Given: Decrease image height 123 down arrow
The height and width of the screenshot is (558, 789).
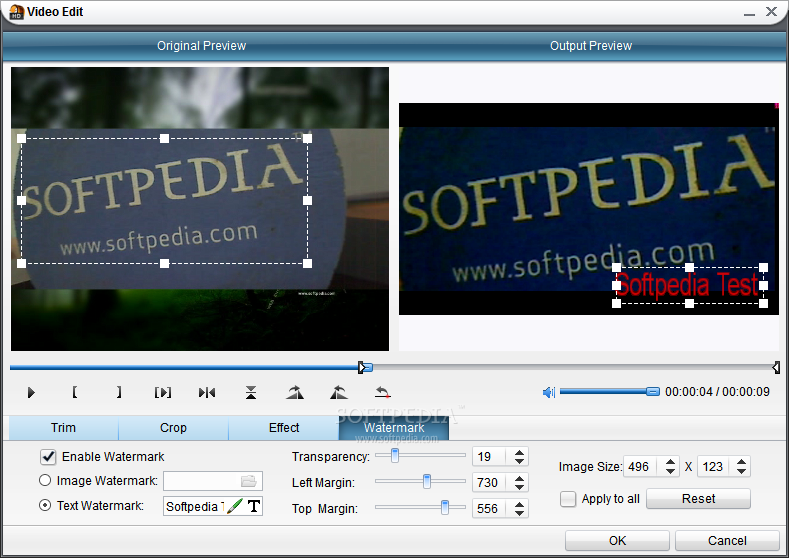Looking at the screenshot, I should coord(741,471).
